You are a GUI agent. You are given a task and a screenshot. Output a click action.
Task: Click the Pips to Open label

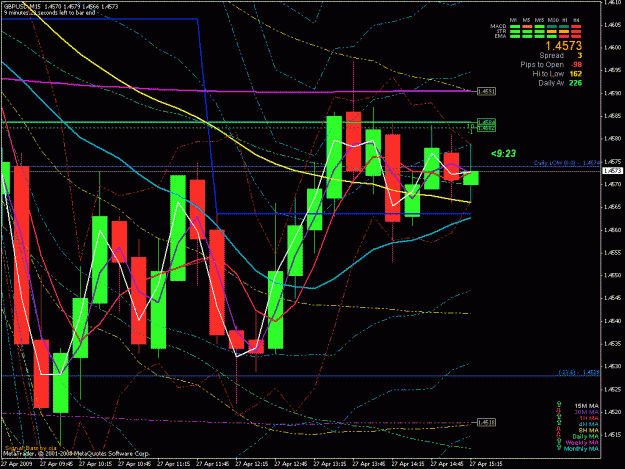[542, 65]
